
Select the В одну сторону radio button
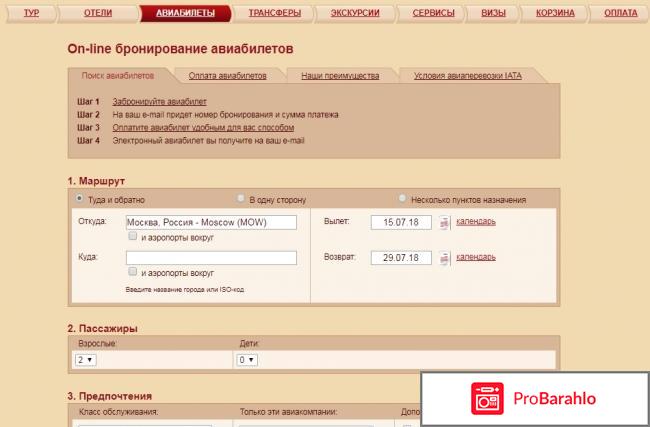click(240, 199)
